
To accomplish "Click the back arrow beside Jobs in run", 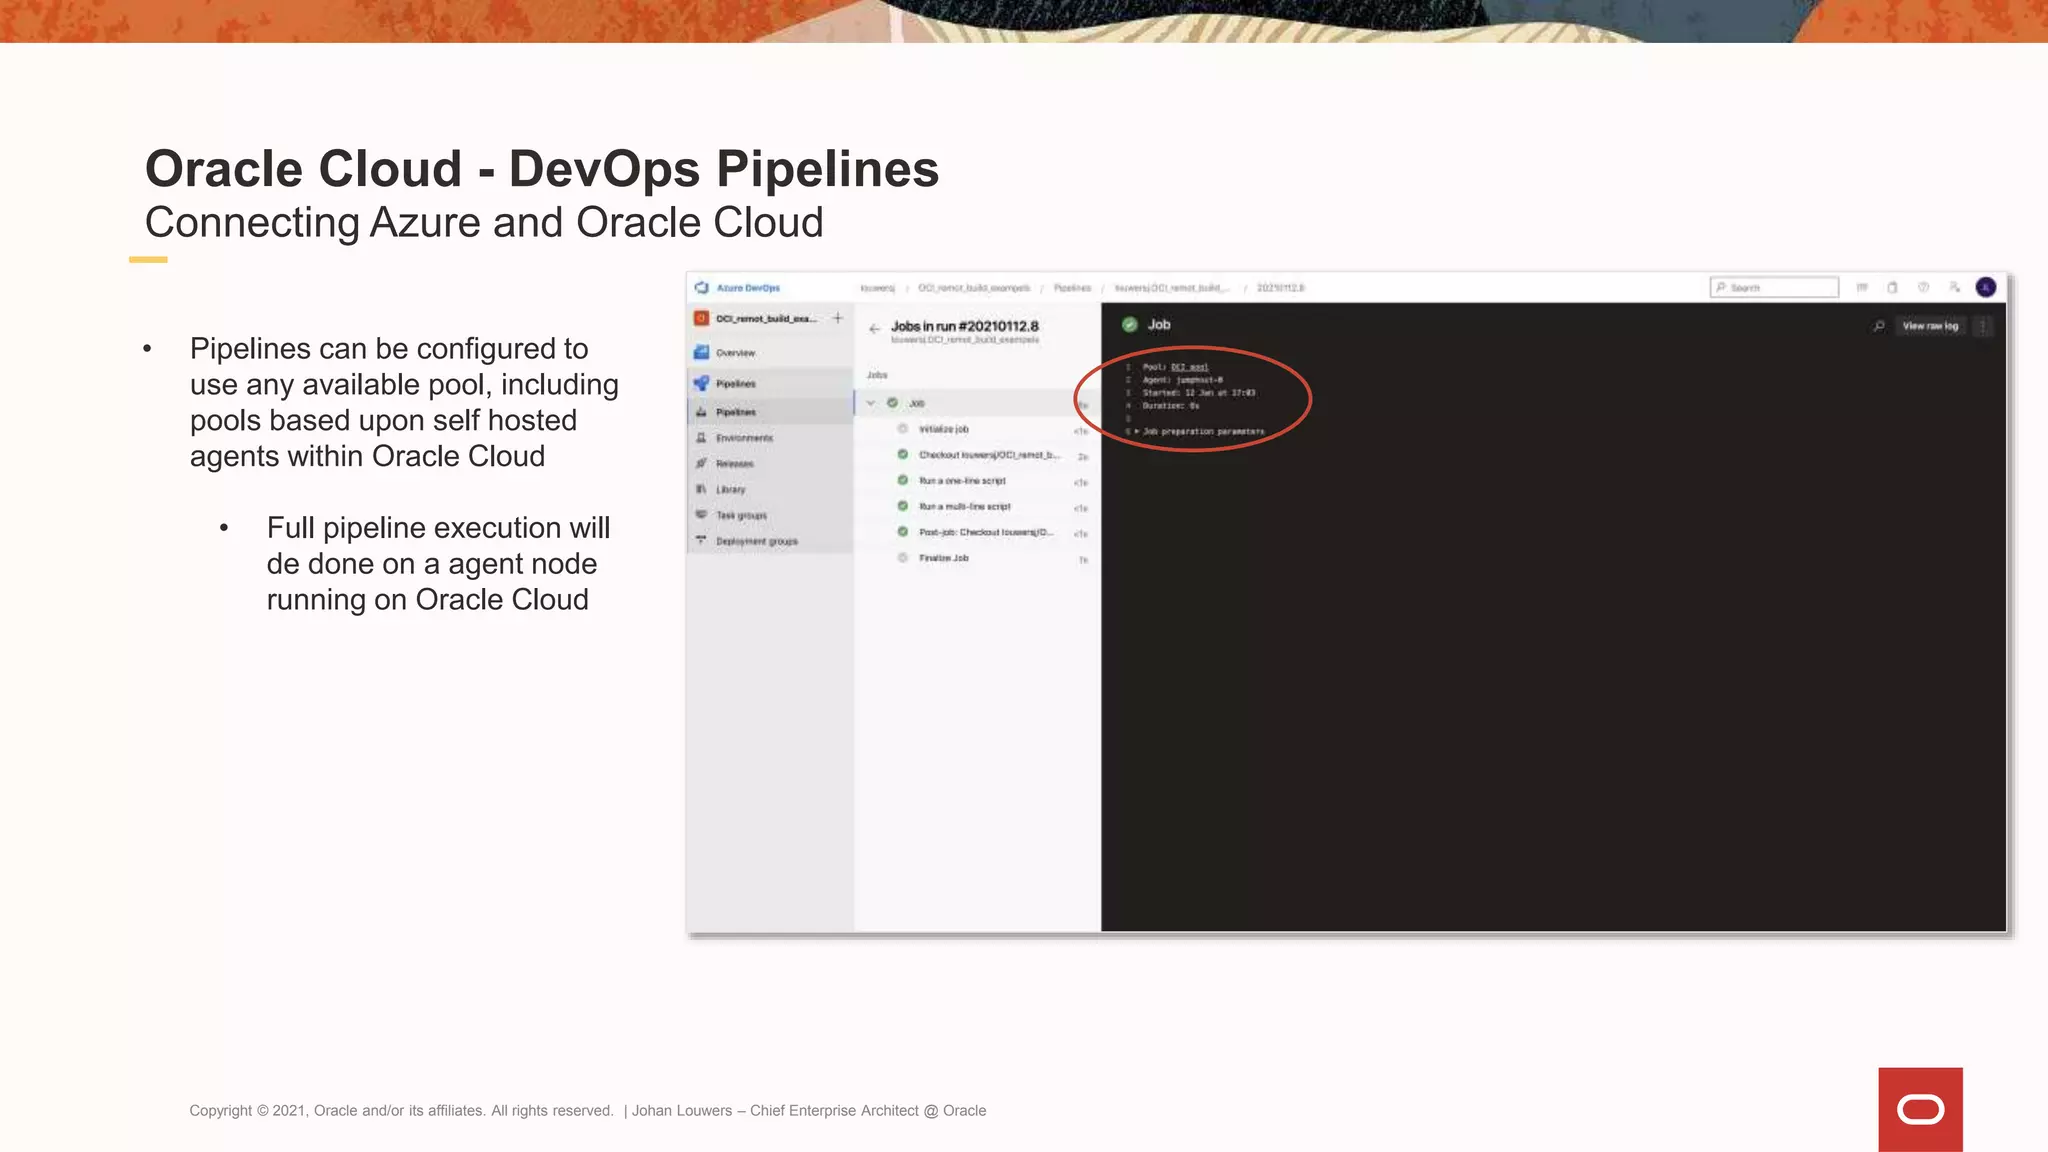I will [875, 328].
